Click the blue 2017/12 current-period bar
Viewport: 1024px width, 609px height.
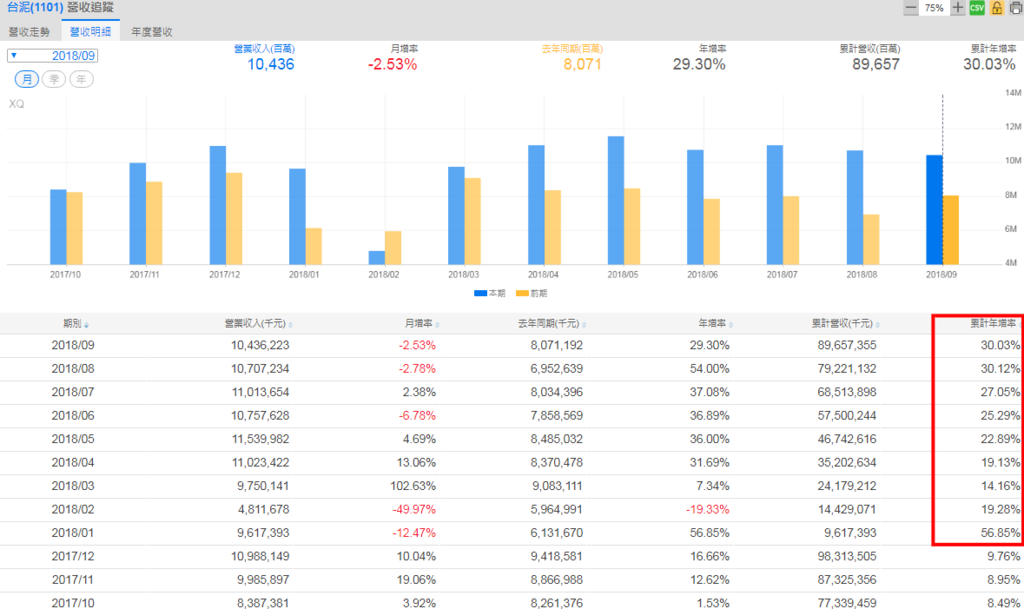[217, 205]
